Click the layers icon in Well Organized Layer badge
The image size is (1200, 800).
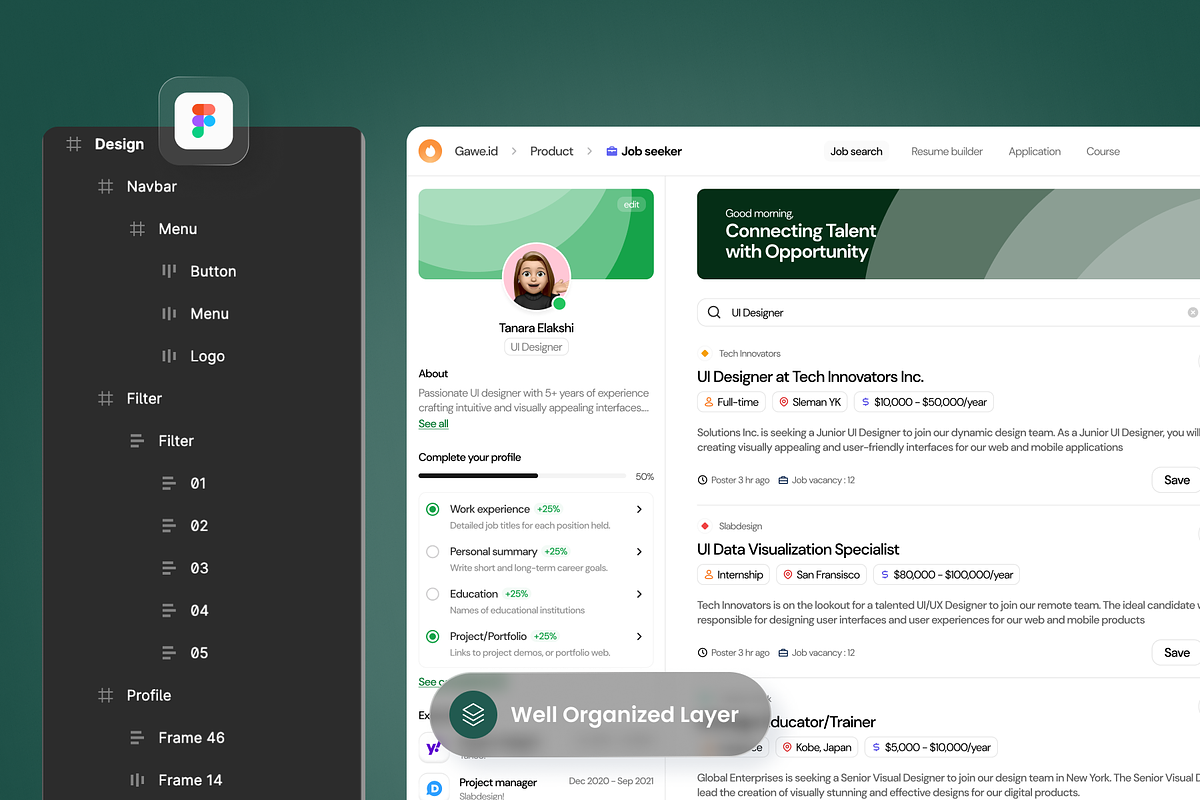pos(473,714)
